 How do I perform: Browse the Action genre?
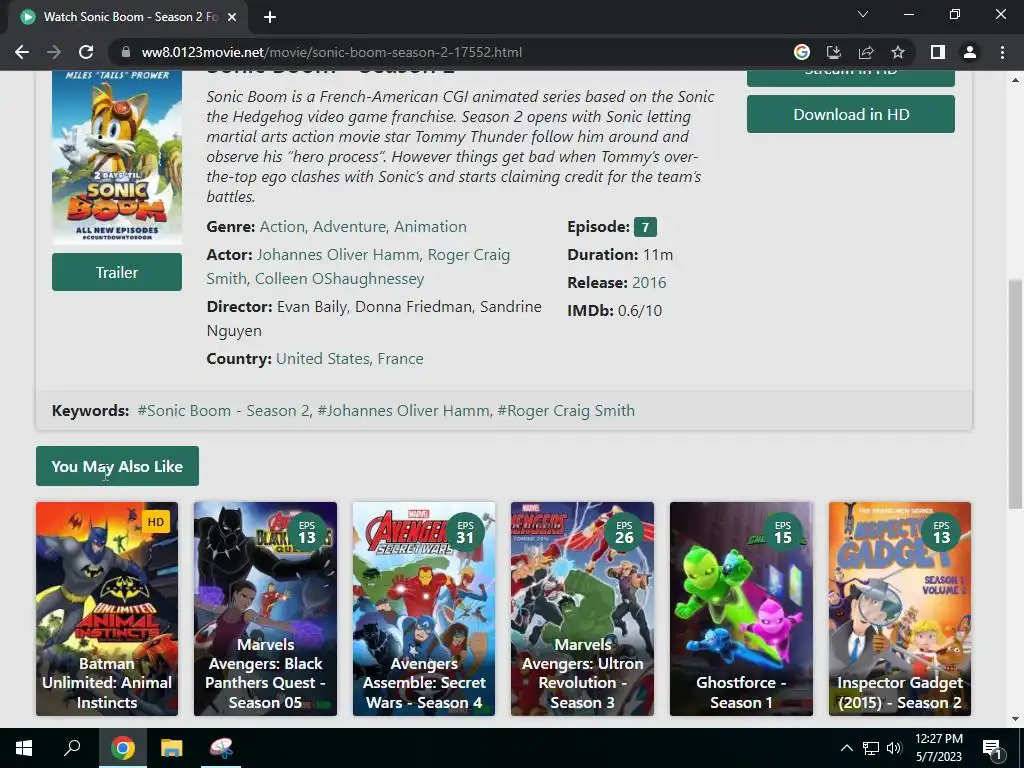282,227
